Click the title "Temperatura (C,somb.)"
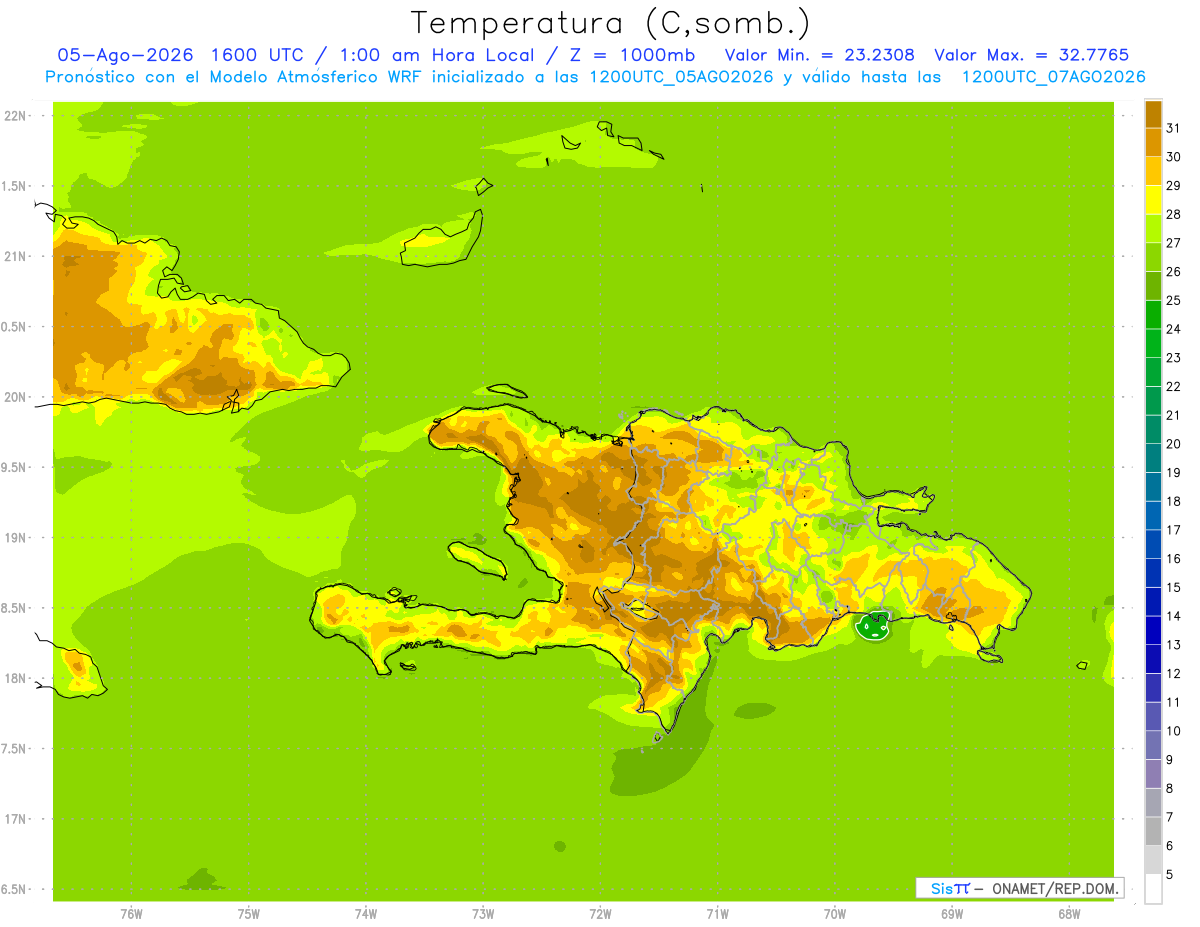This screenshot has width=1200, height=927. (611, 23)
